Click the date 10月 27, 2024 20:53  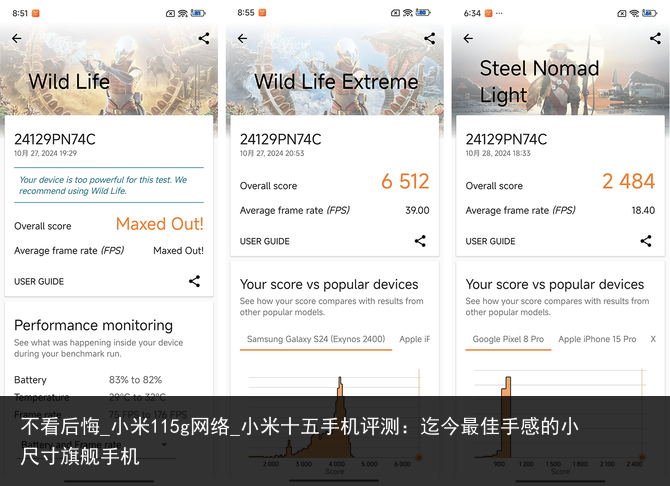[x=272, y=153]
